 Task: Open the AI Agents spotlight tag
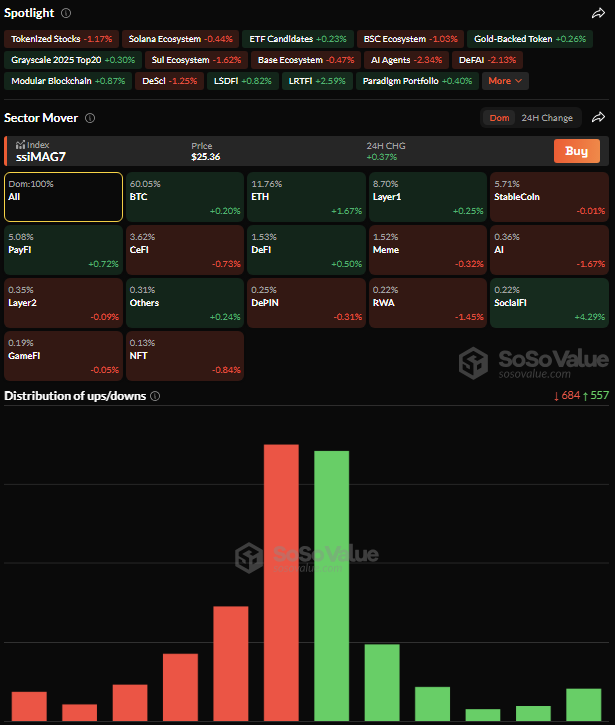point(406,60)
